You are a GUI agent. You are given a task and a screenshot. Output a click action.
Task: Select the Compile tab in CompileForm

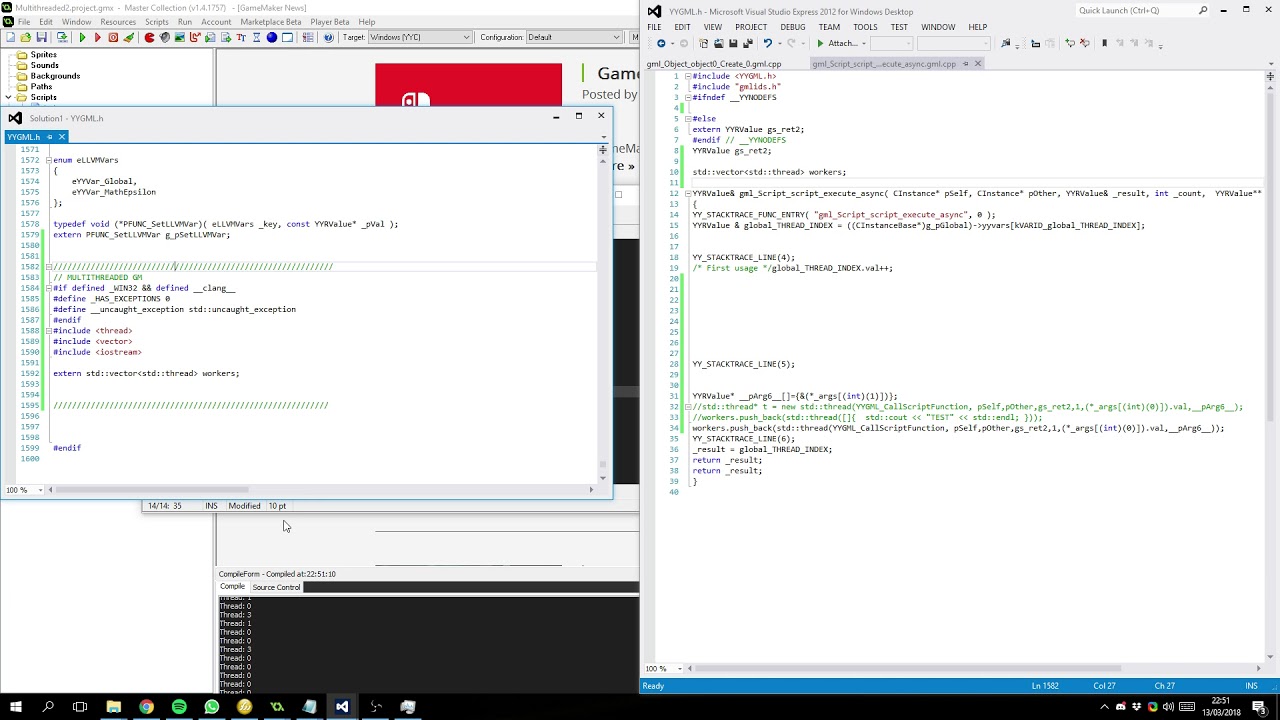click(x=232, y=587)
